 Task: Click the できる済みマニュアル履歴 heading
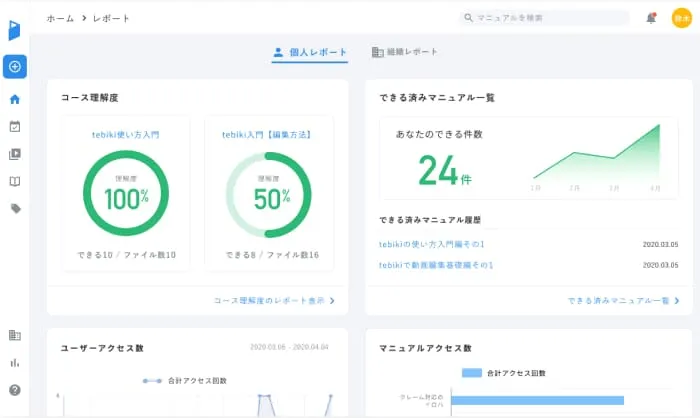coord(430,220)
